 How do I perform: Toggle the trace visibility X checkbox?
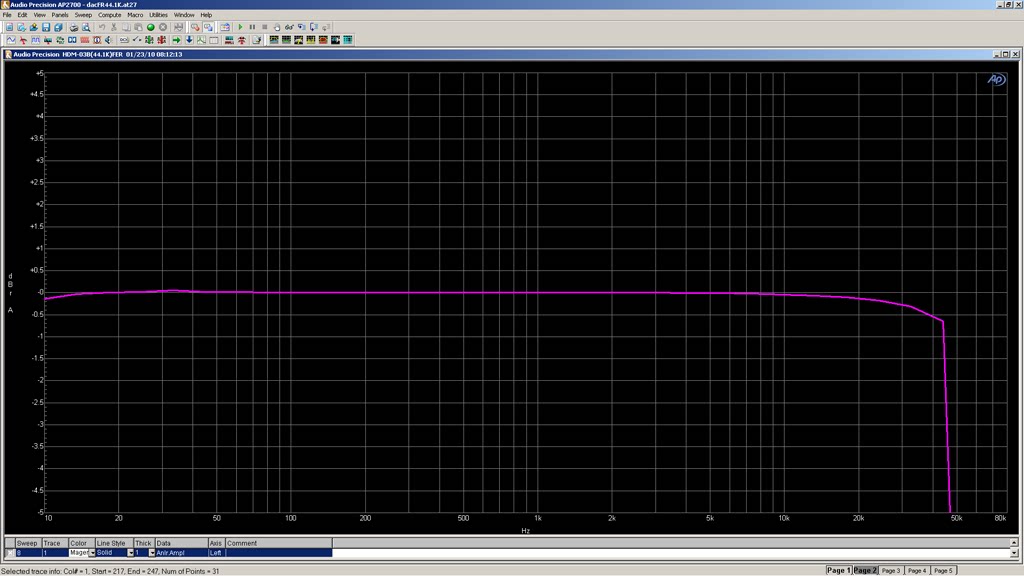10,552
